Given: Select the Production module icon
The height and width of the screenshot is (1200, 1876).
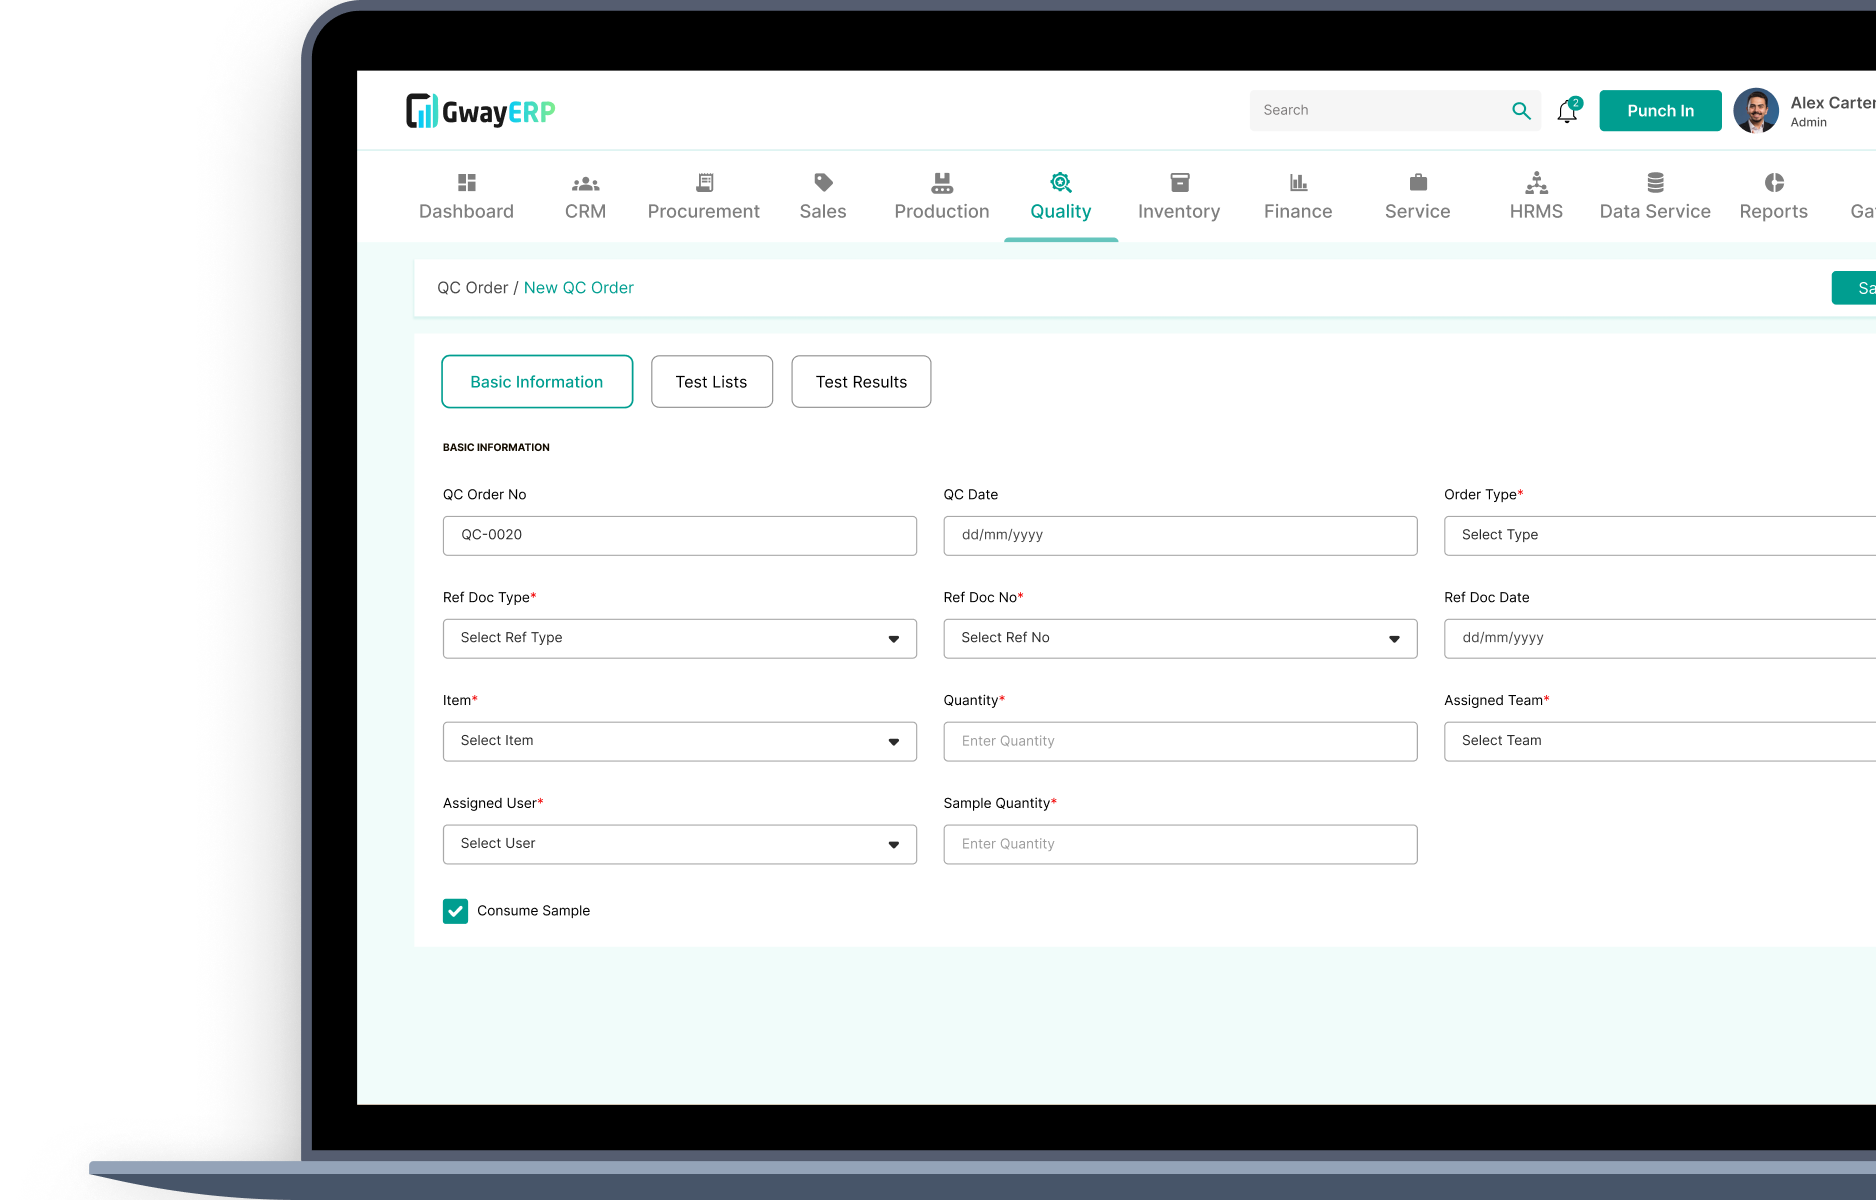Looking at the screenshot, I should (x=941, y=183).
